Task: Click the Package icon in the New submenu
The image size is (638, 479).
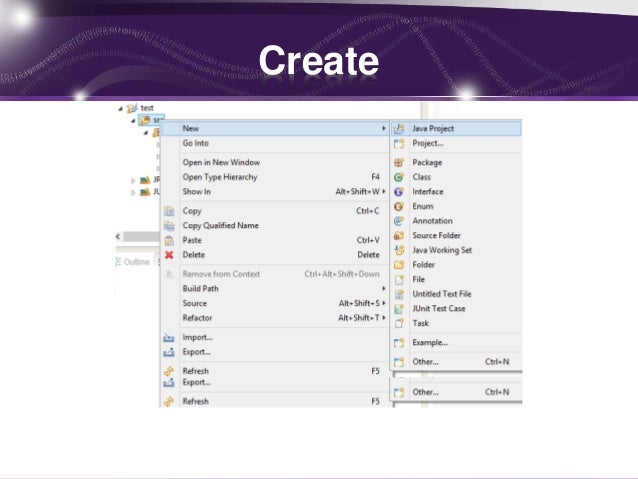Action: (x=399, y=162)
